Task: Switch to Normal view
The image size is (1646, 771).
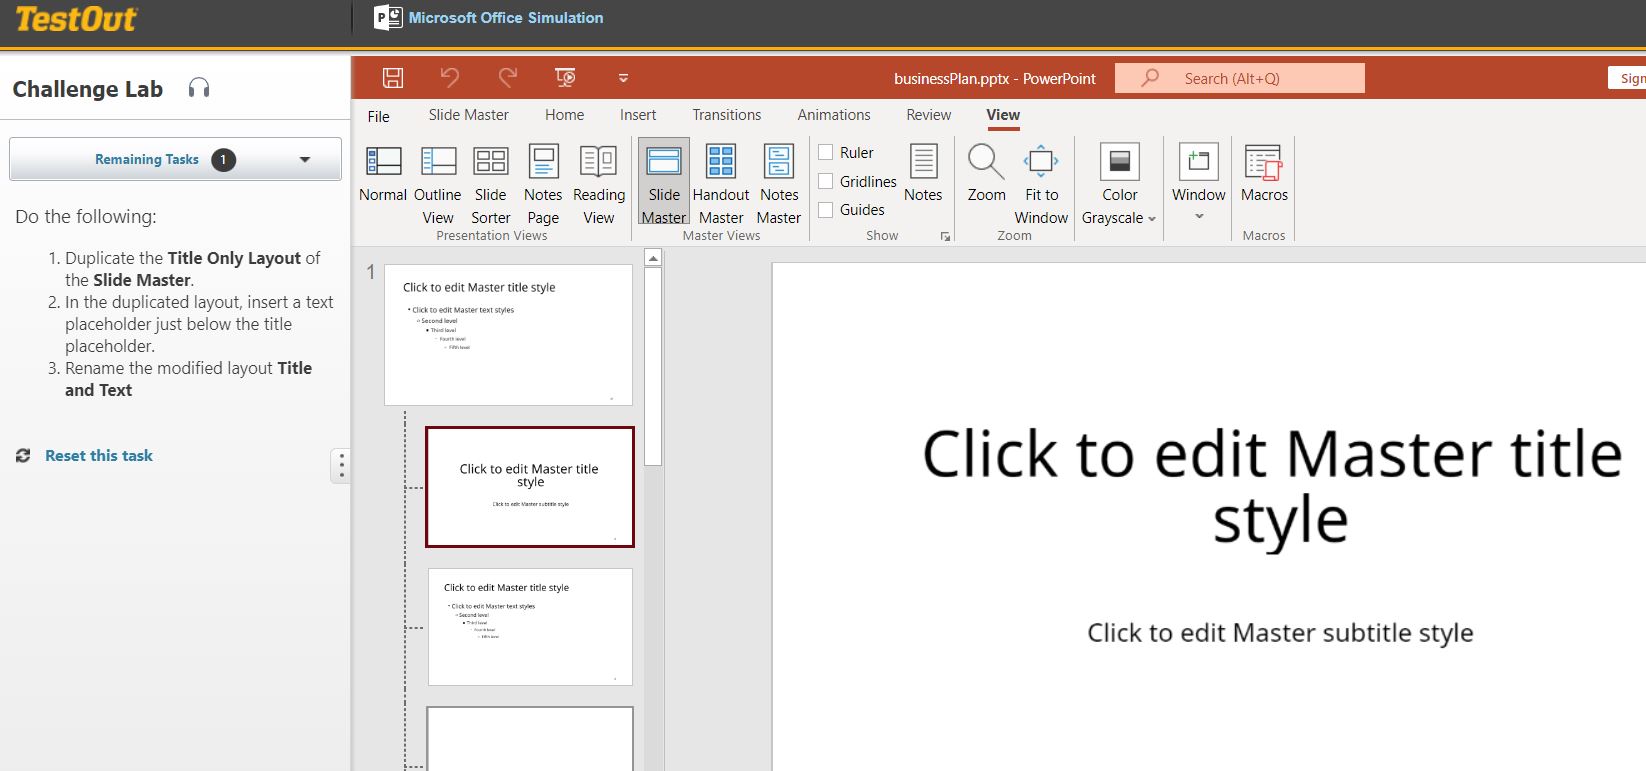Action: coord(383,183)
